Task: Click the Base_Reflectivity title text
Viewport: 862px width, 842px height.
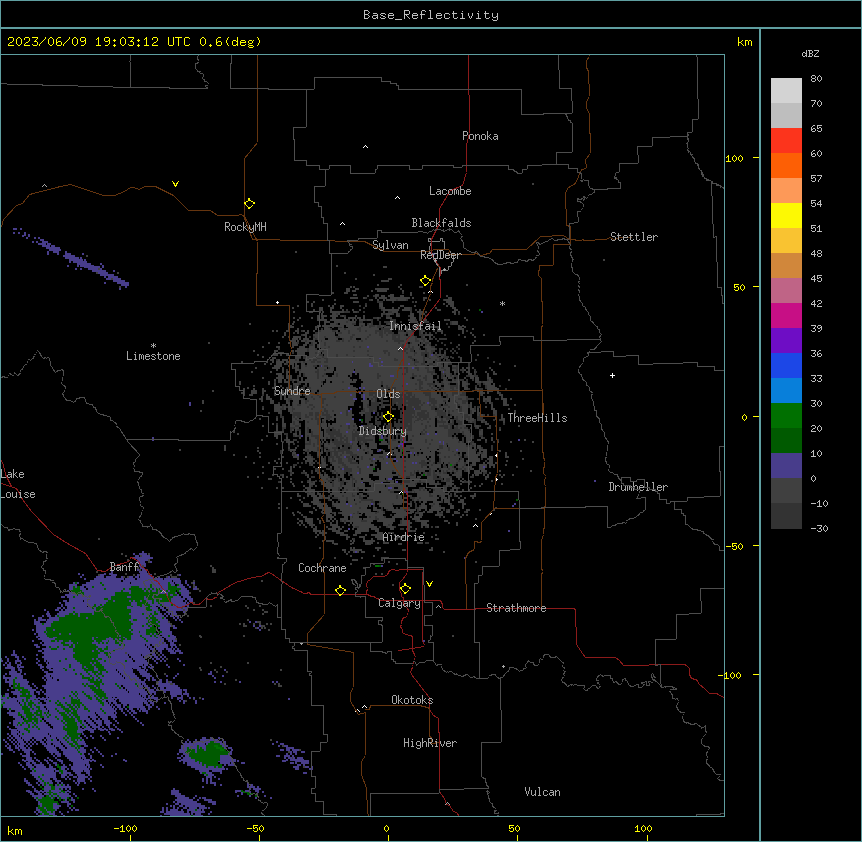Action: click(x=430, y=15)
